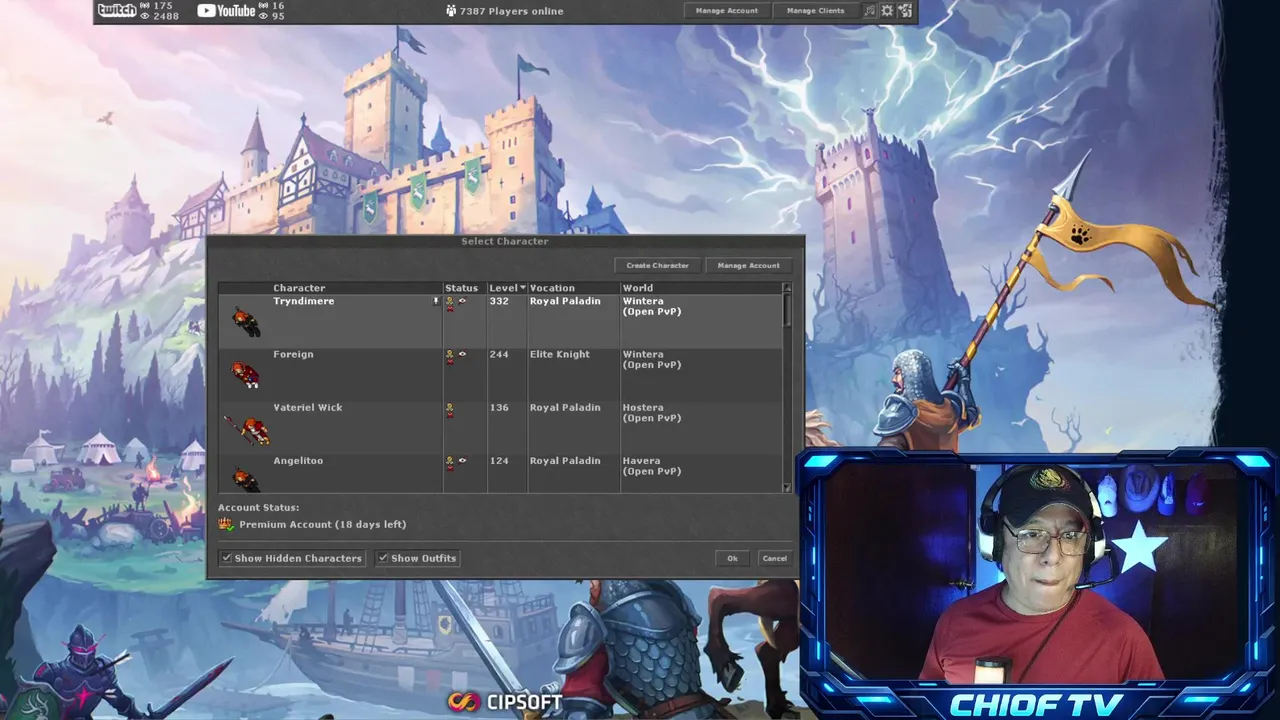Image resolution: width=1280 pixels, height=720 pixels.
Task: Sort by the Level column header
Action: (x=503, y=288)
